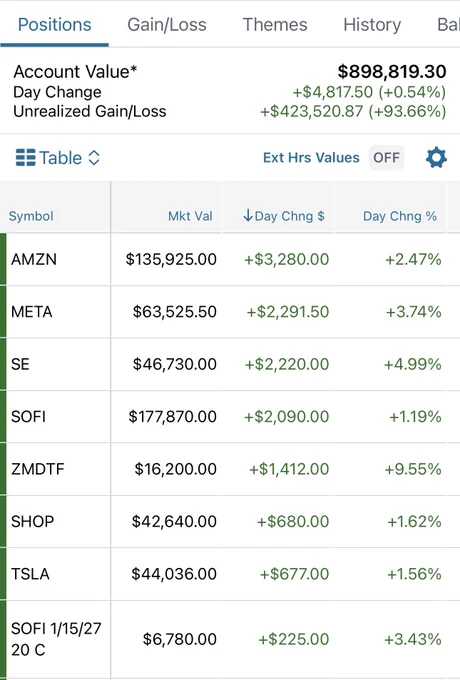Switch to the Gain/Loss tab

pos(167,25)
